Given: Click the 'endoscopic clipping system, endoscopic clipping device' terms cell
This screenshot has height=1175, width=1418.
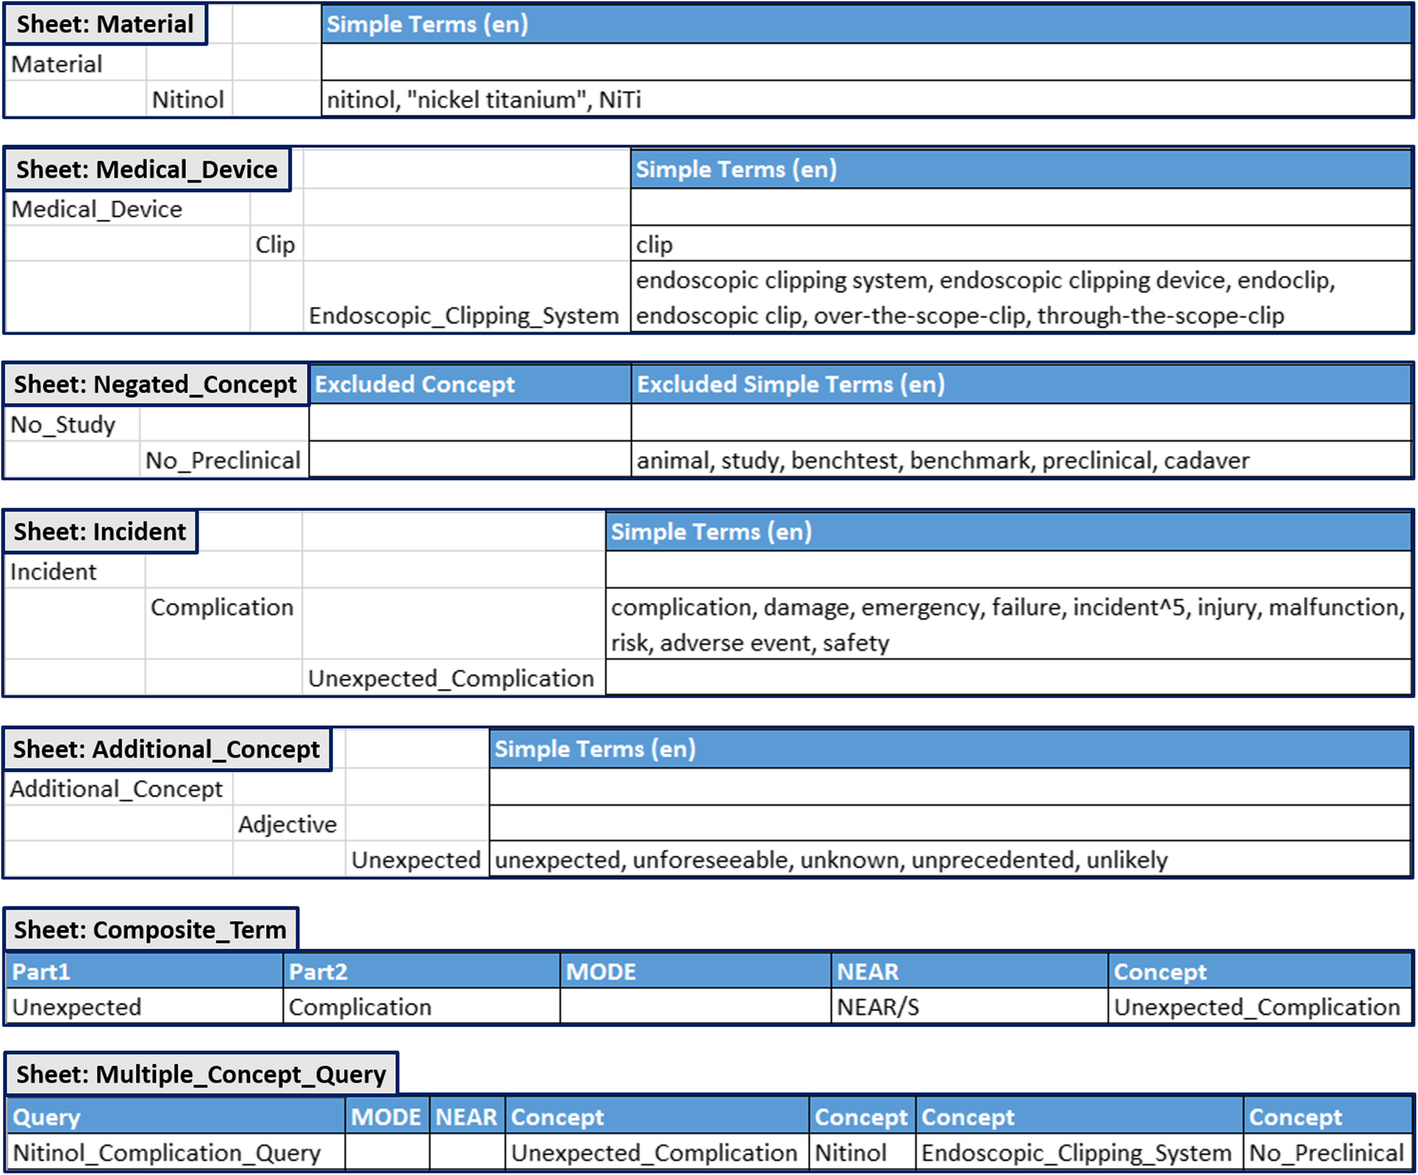Looking at the screenshot, I should 1021,298.
